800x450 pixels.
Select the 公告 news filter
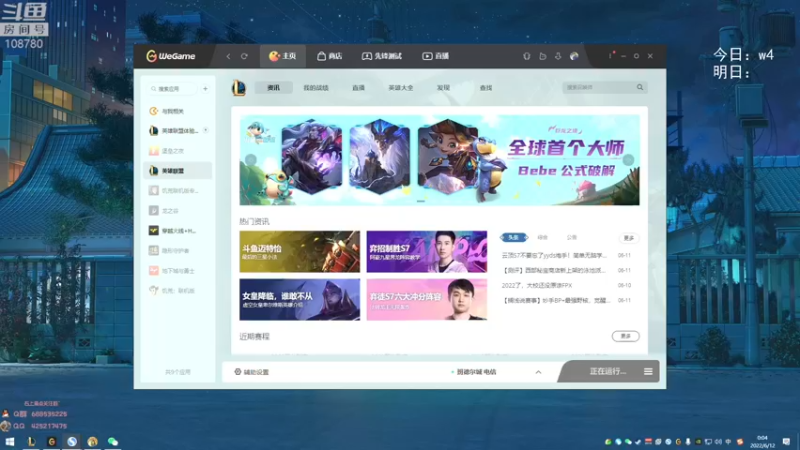(x=571, y=237)
